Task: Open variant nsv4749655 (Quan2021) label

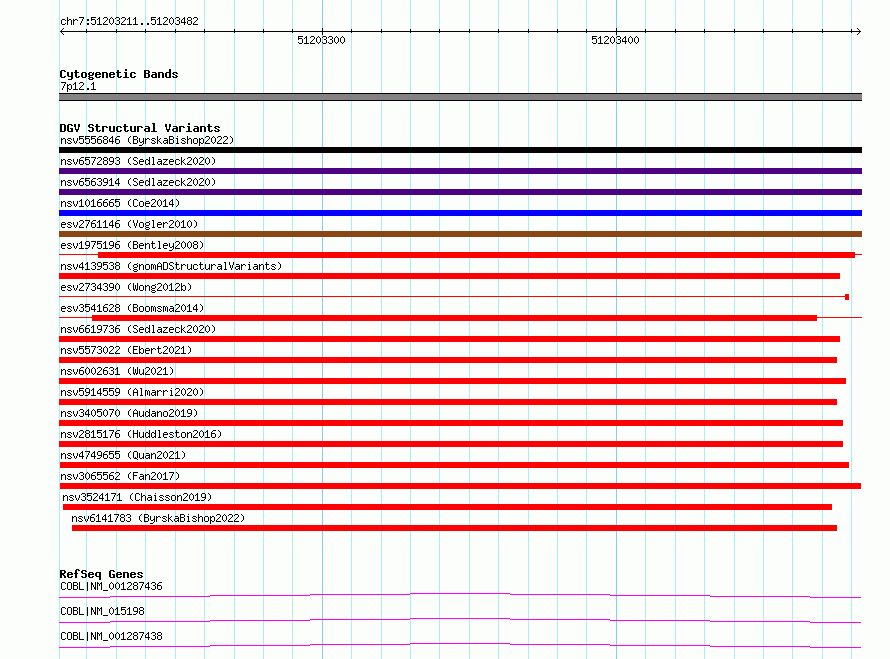Action: pos(123,455)
